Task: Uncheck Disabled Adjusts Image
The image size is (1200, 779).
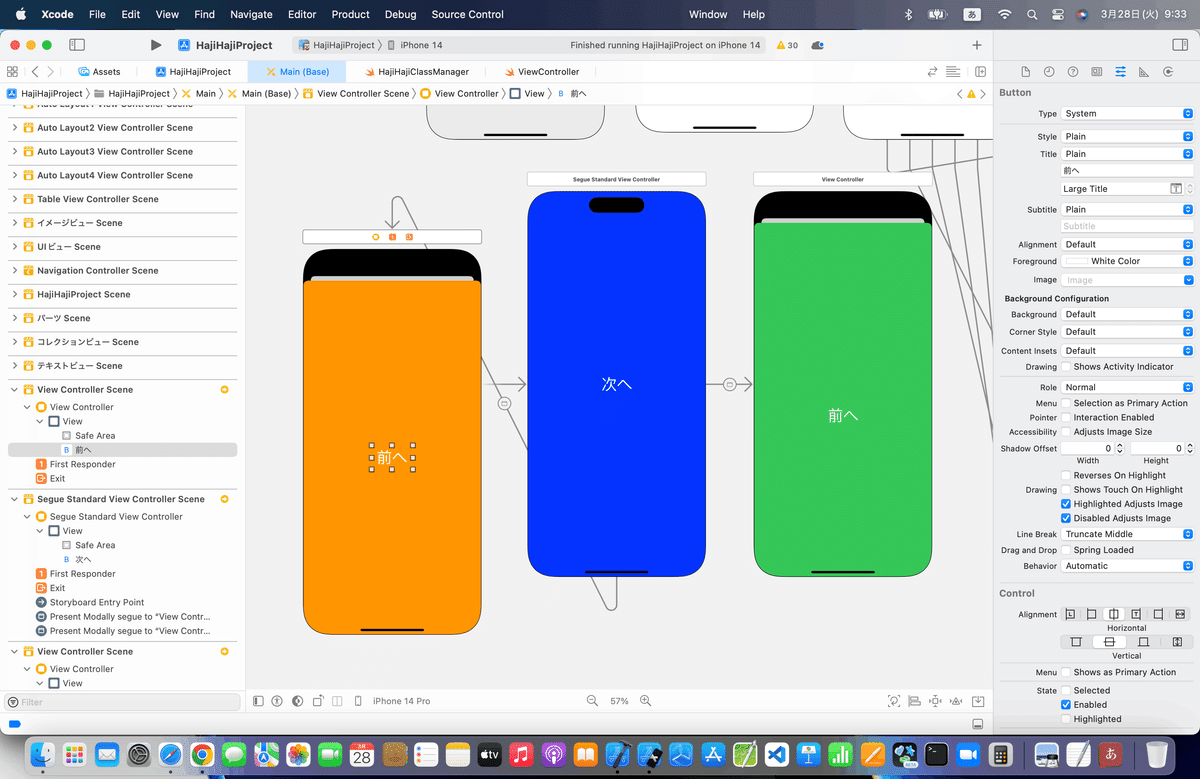Action: pos(1066,518)
